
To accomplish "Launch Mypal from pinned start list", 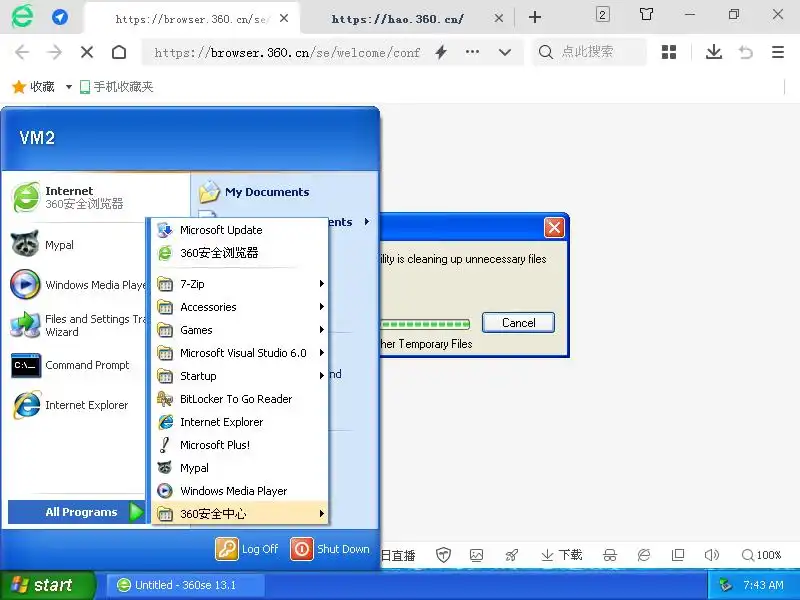I will (x=77, y=245).
